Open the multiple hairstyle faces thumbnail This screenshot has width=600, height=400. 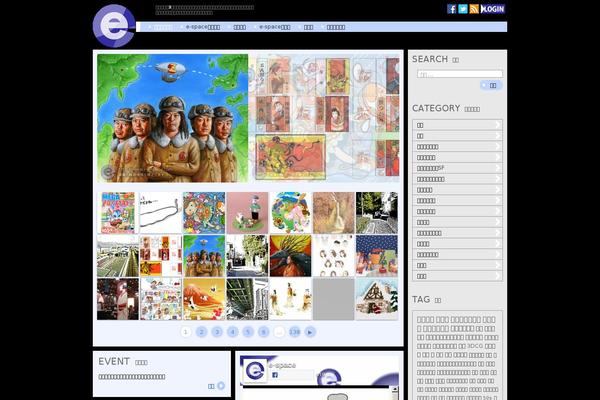point(334,256)
